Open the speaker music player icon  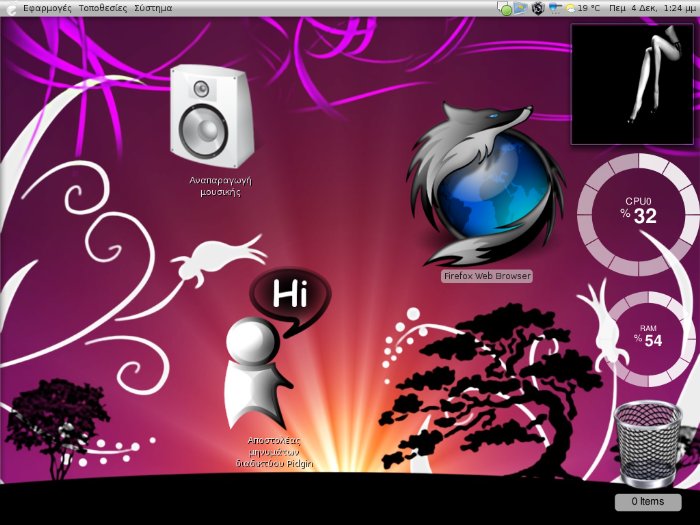(x=212, y=116)
